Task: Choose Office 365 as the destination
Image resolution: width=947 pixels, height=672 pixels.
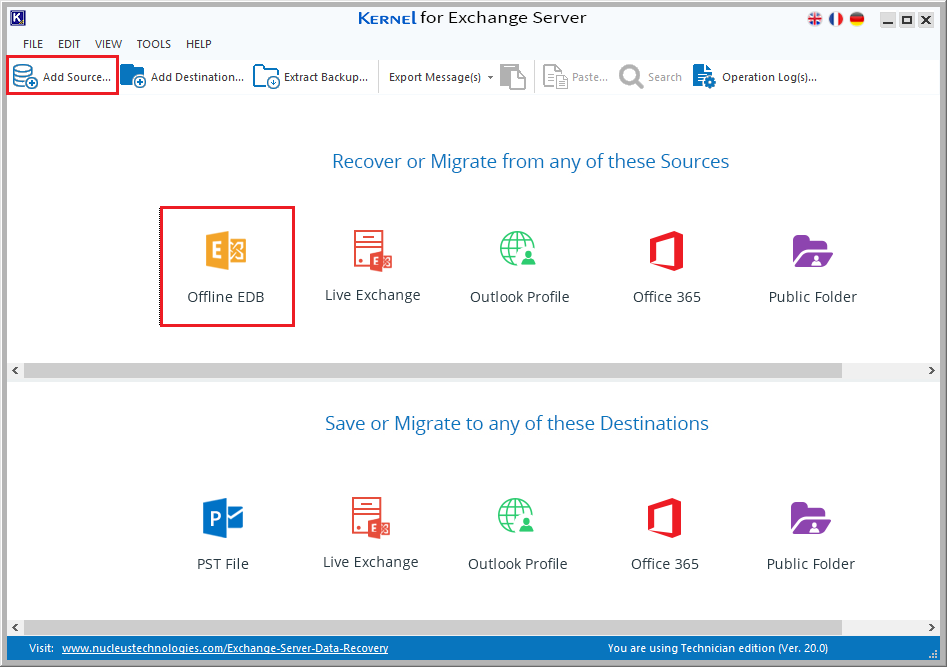Action: coord(665,534)
